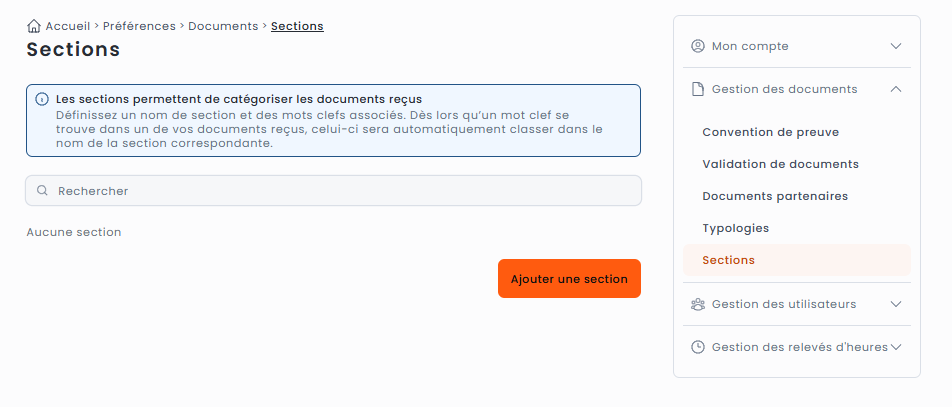
Task: Click the home icon in breadcrumb
Action: click(34, 26)
